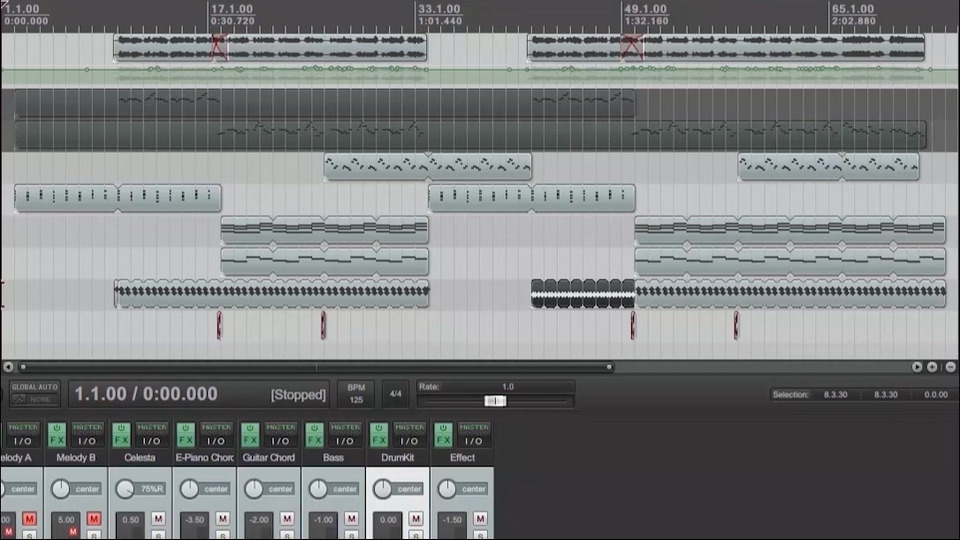Jump to ruler position 65.1.00

pyautogui.click(x=853, y=9)
